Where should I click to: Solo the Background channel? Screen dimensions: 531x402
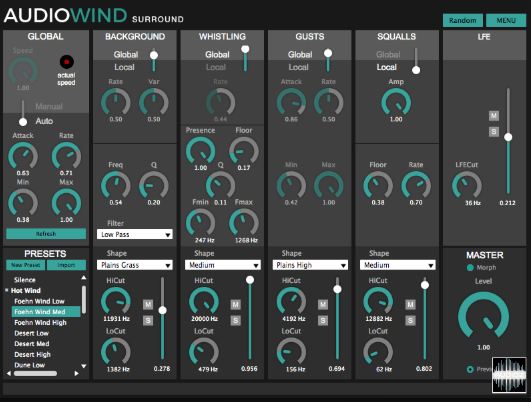[x=148, y=320]
